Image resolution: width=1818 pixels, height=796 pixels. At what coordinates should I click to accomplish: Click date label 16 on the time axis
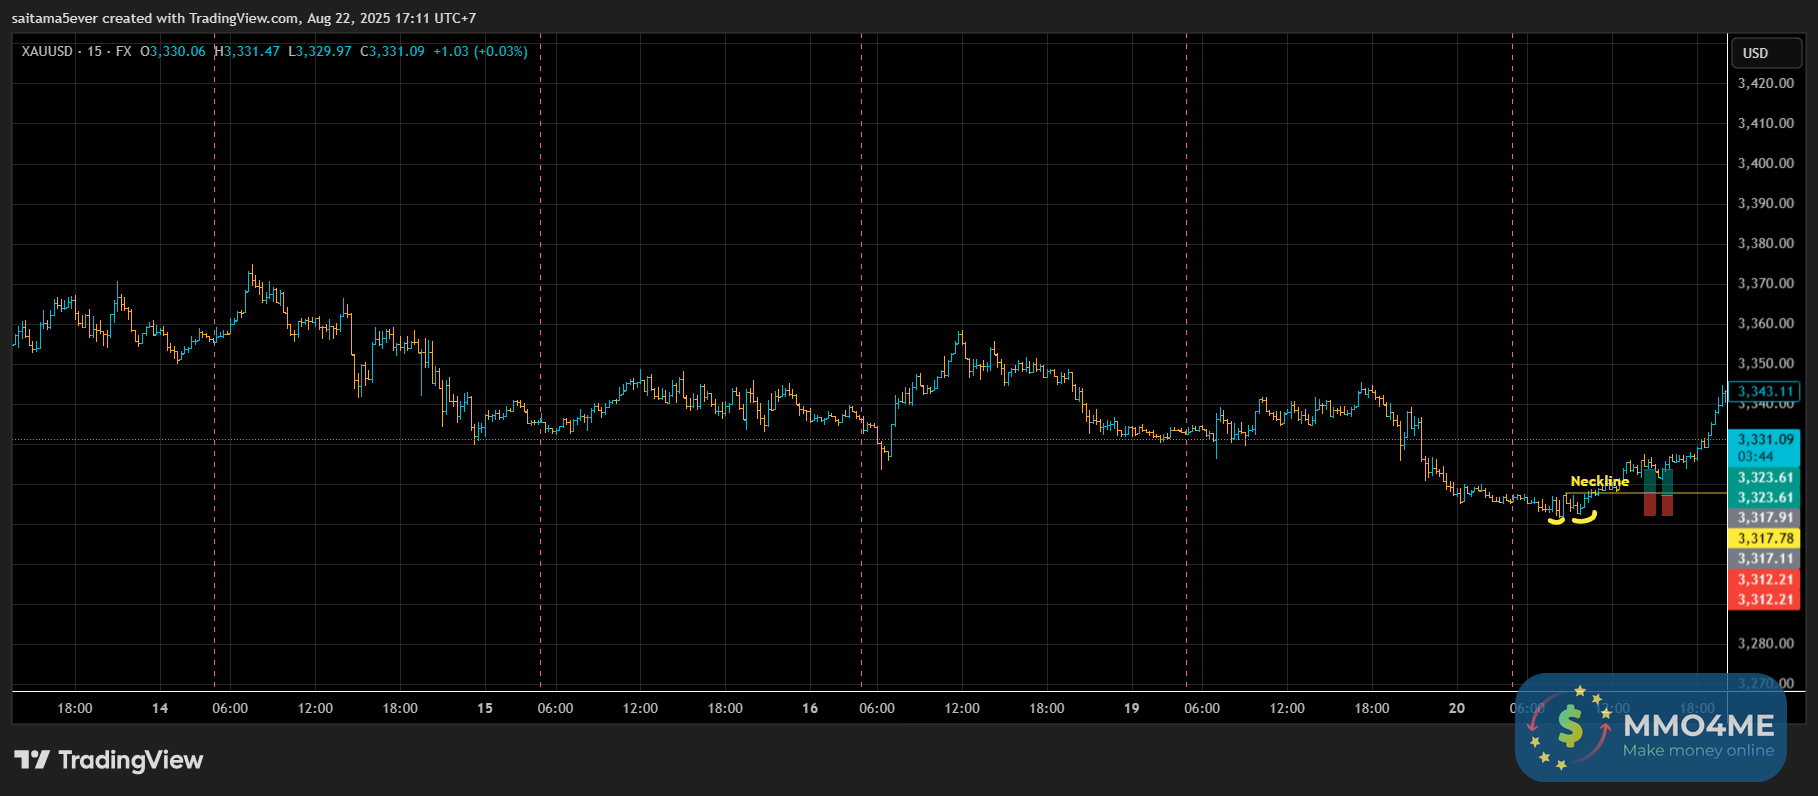[810, 708]
